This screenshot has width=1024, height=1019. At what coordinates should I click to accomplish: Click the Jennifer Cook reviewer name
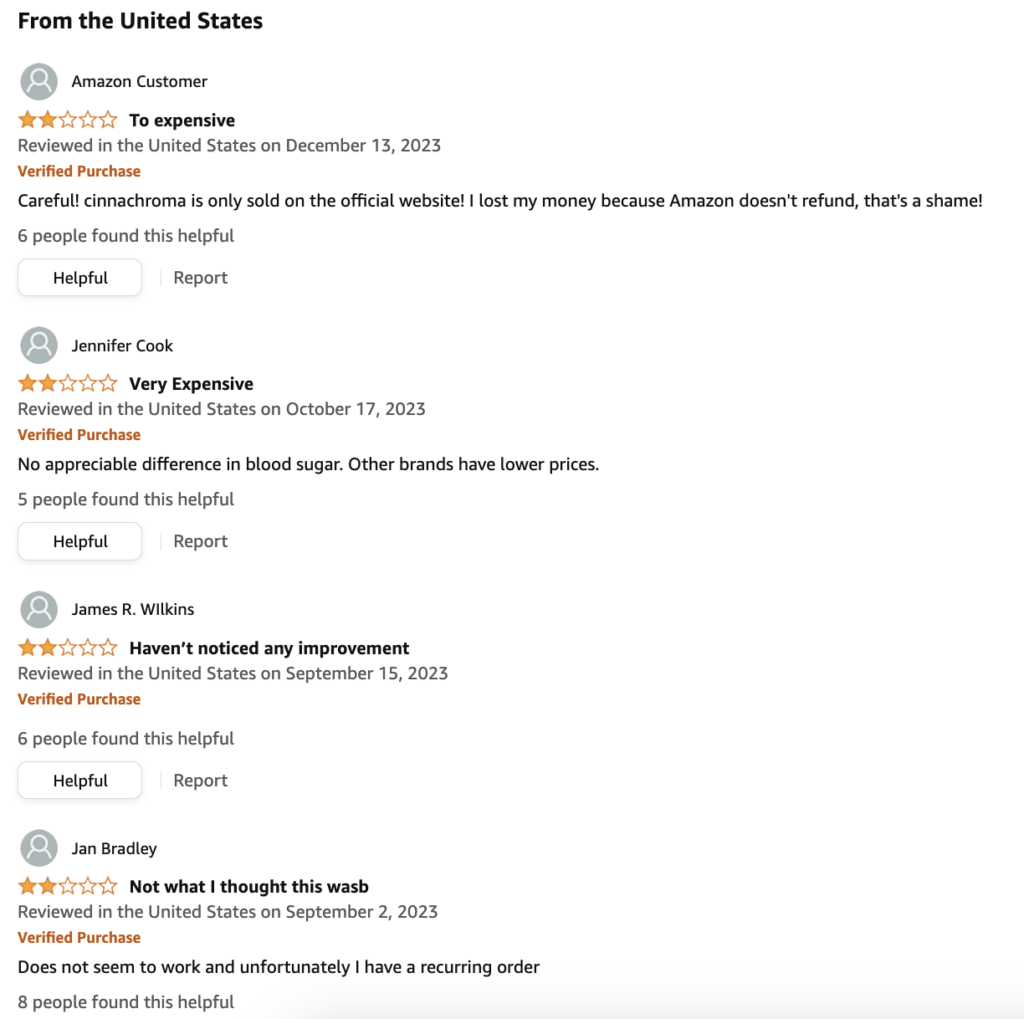click(x=122, y=346)
